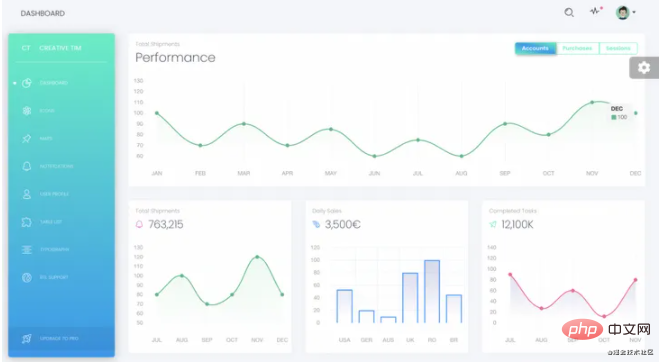The height and width of the screenshot is (362, 661).
Task: Open the Typography sidebar label
Action: (x=54, y=249)
